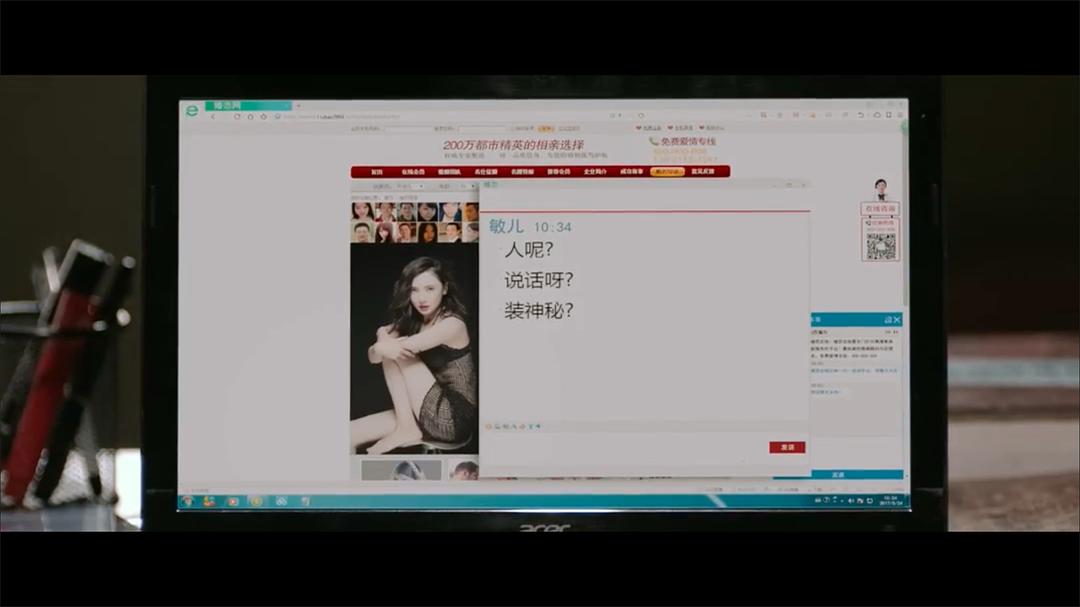Click the banner headline 200万都市精英的相亲选择

tap(513, 145)
